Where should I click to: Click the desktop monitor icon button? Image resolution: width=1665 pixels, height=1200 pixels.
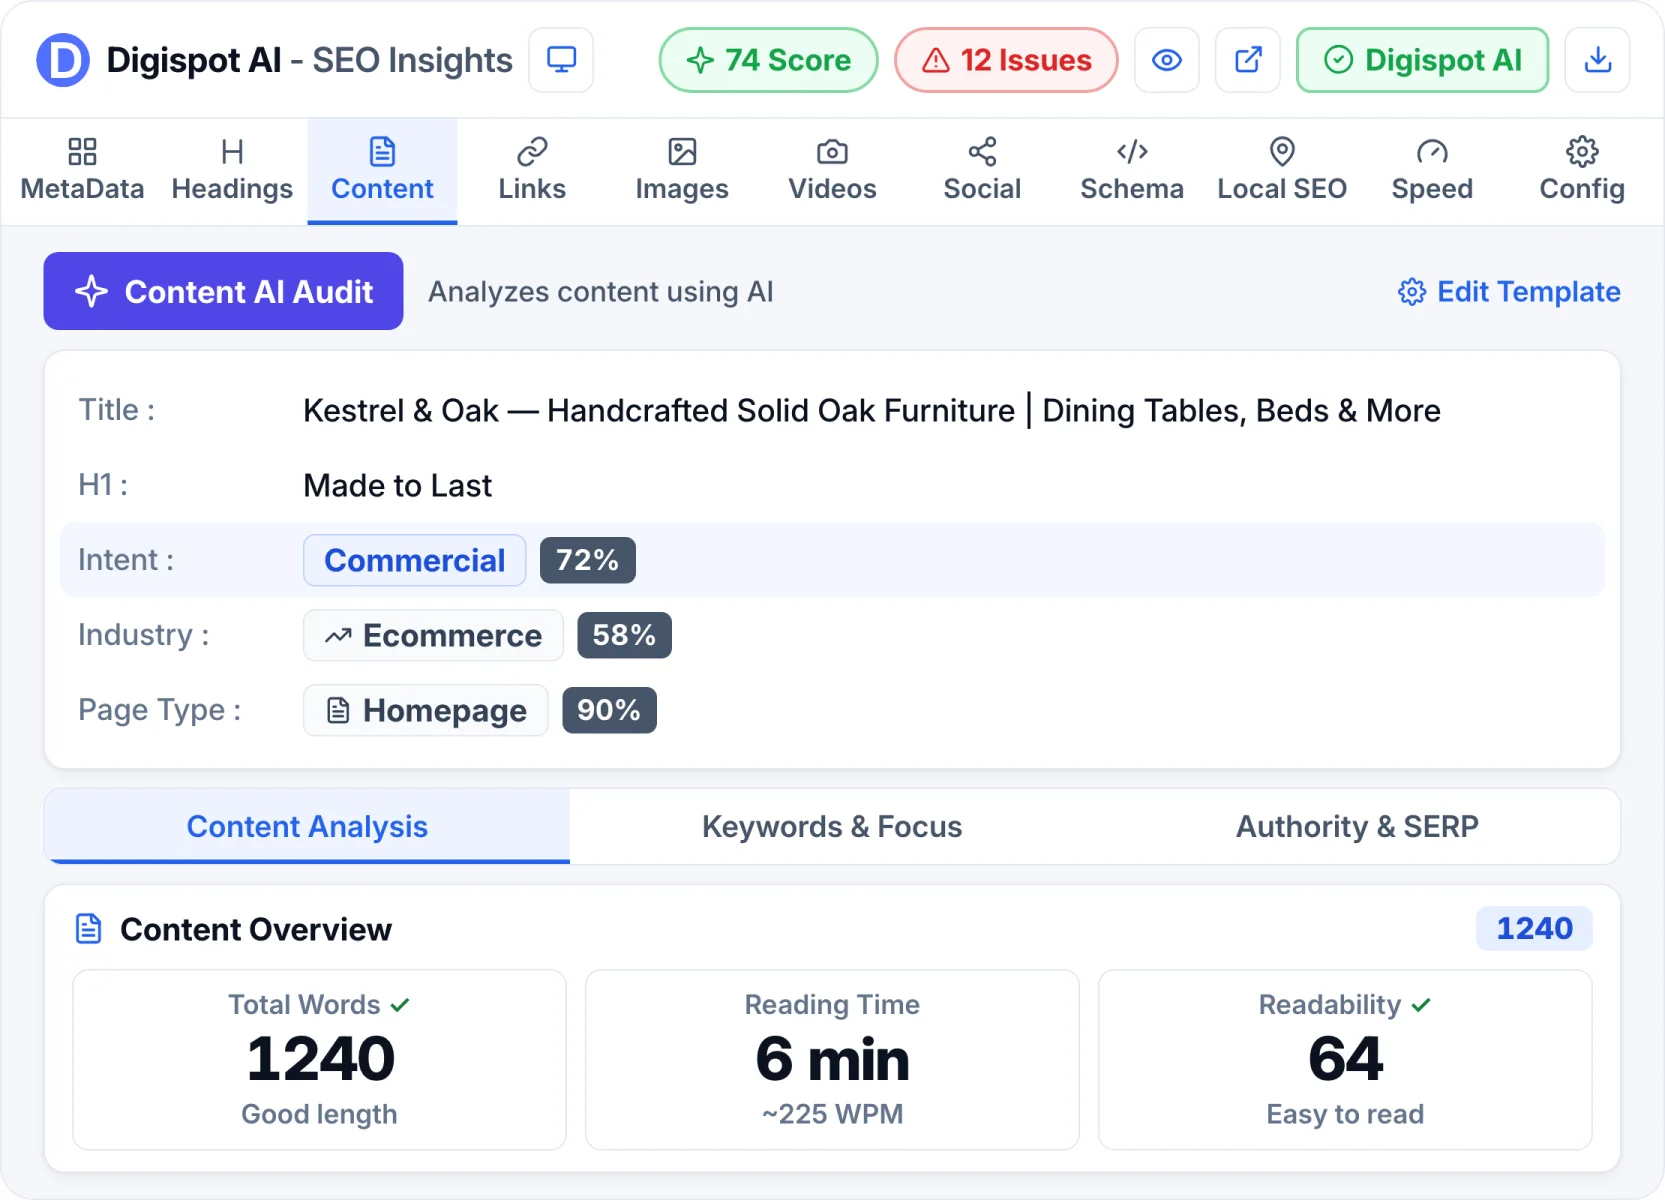[561, 60]
